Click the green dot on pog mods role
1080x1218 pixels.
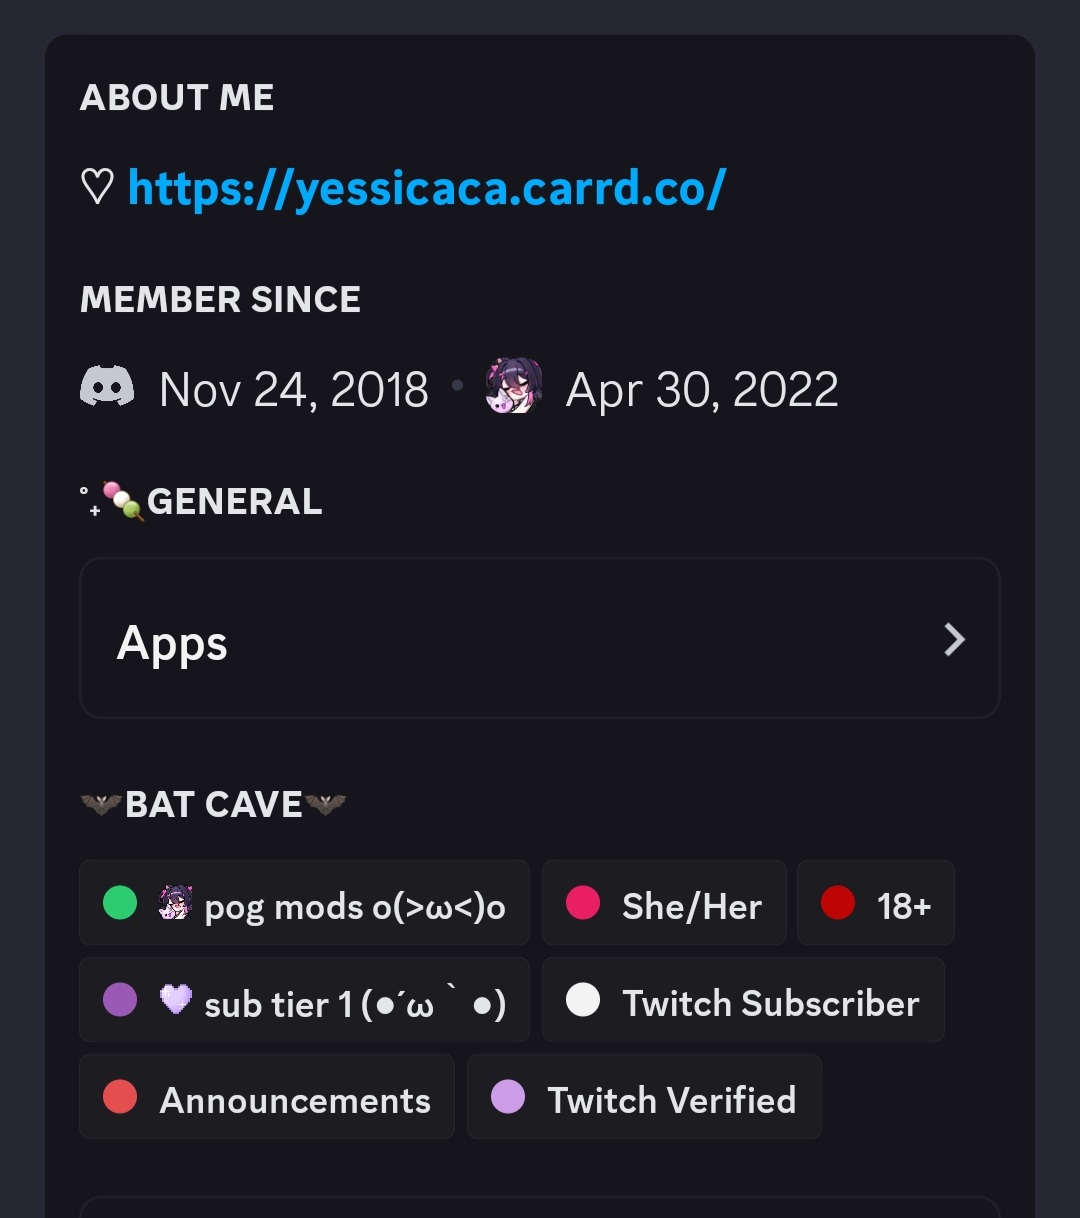pos(120,903)
